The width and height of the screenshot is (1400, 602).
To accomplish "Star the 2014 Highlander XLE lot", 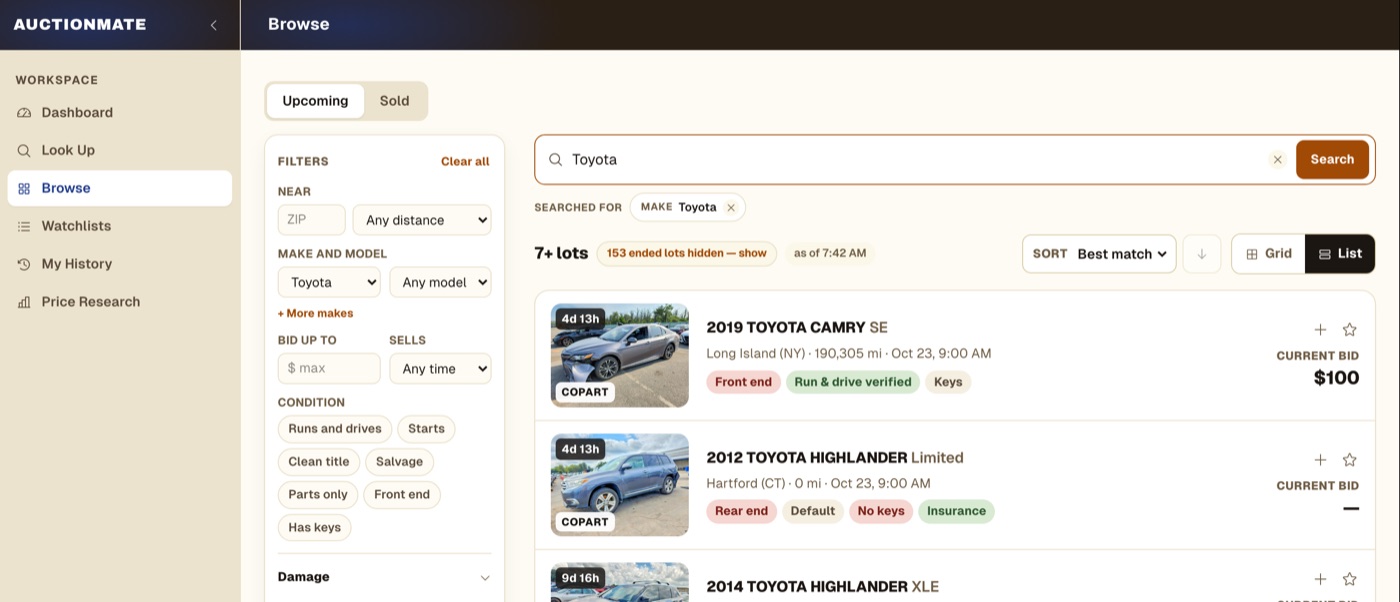I will click(x=1349, y=579).
